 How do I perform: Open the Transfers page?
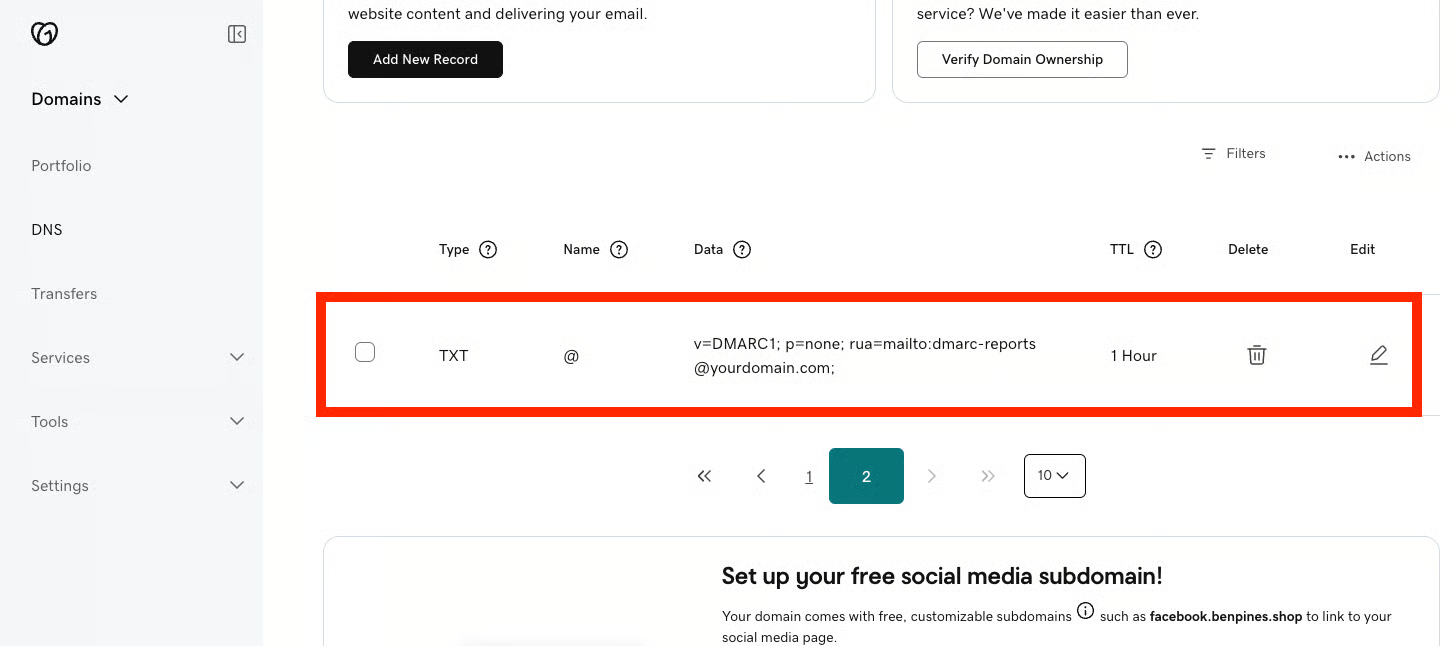coord(64,293)
